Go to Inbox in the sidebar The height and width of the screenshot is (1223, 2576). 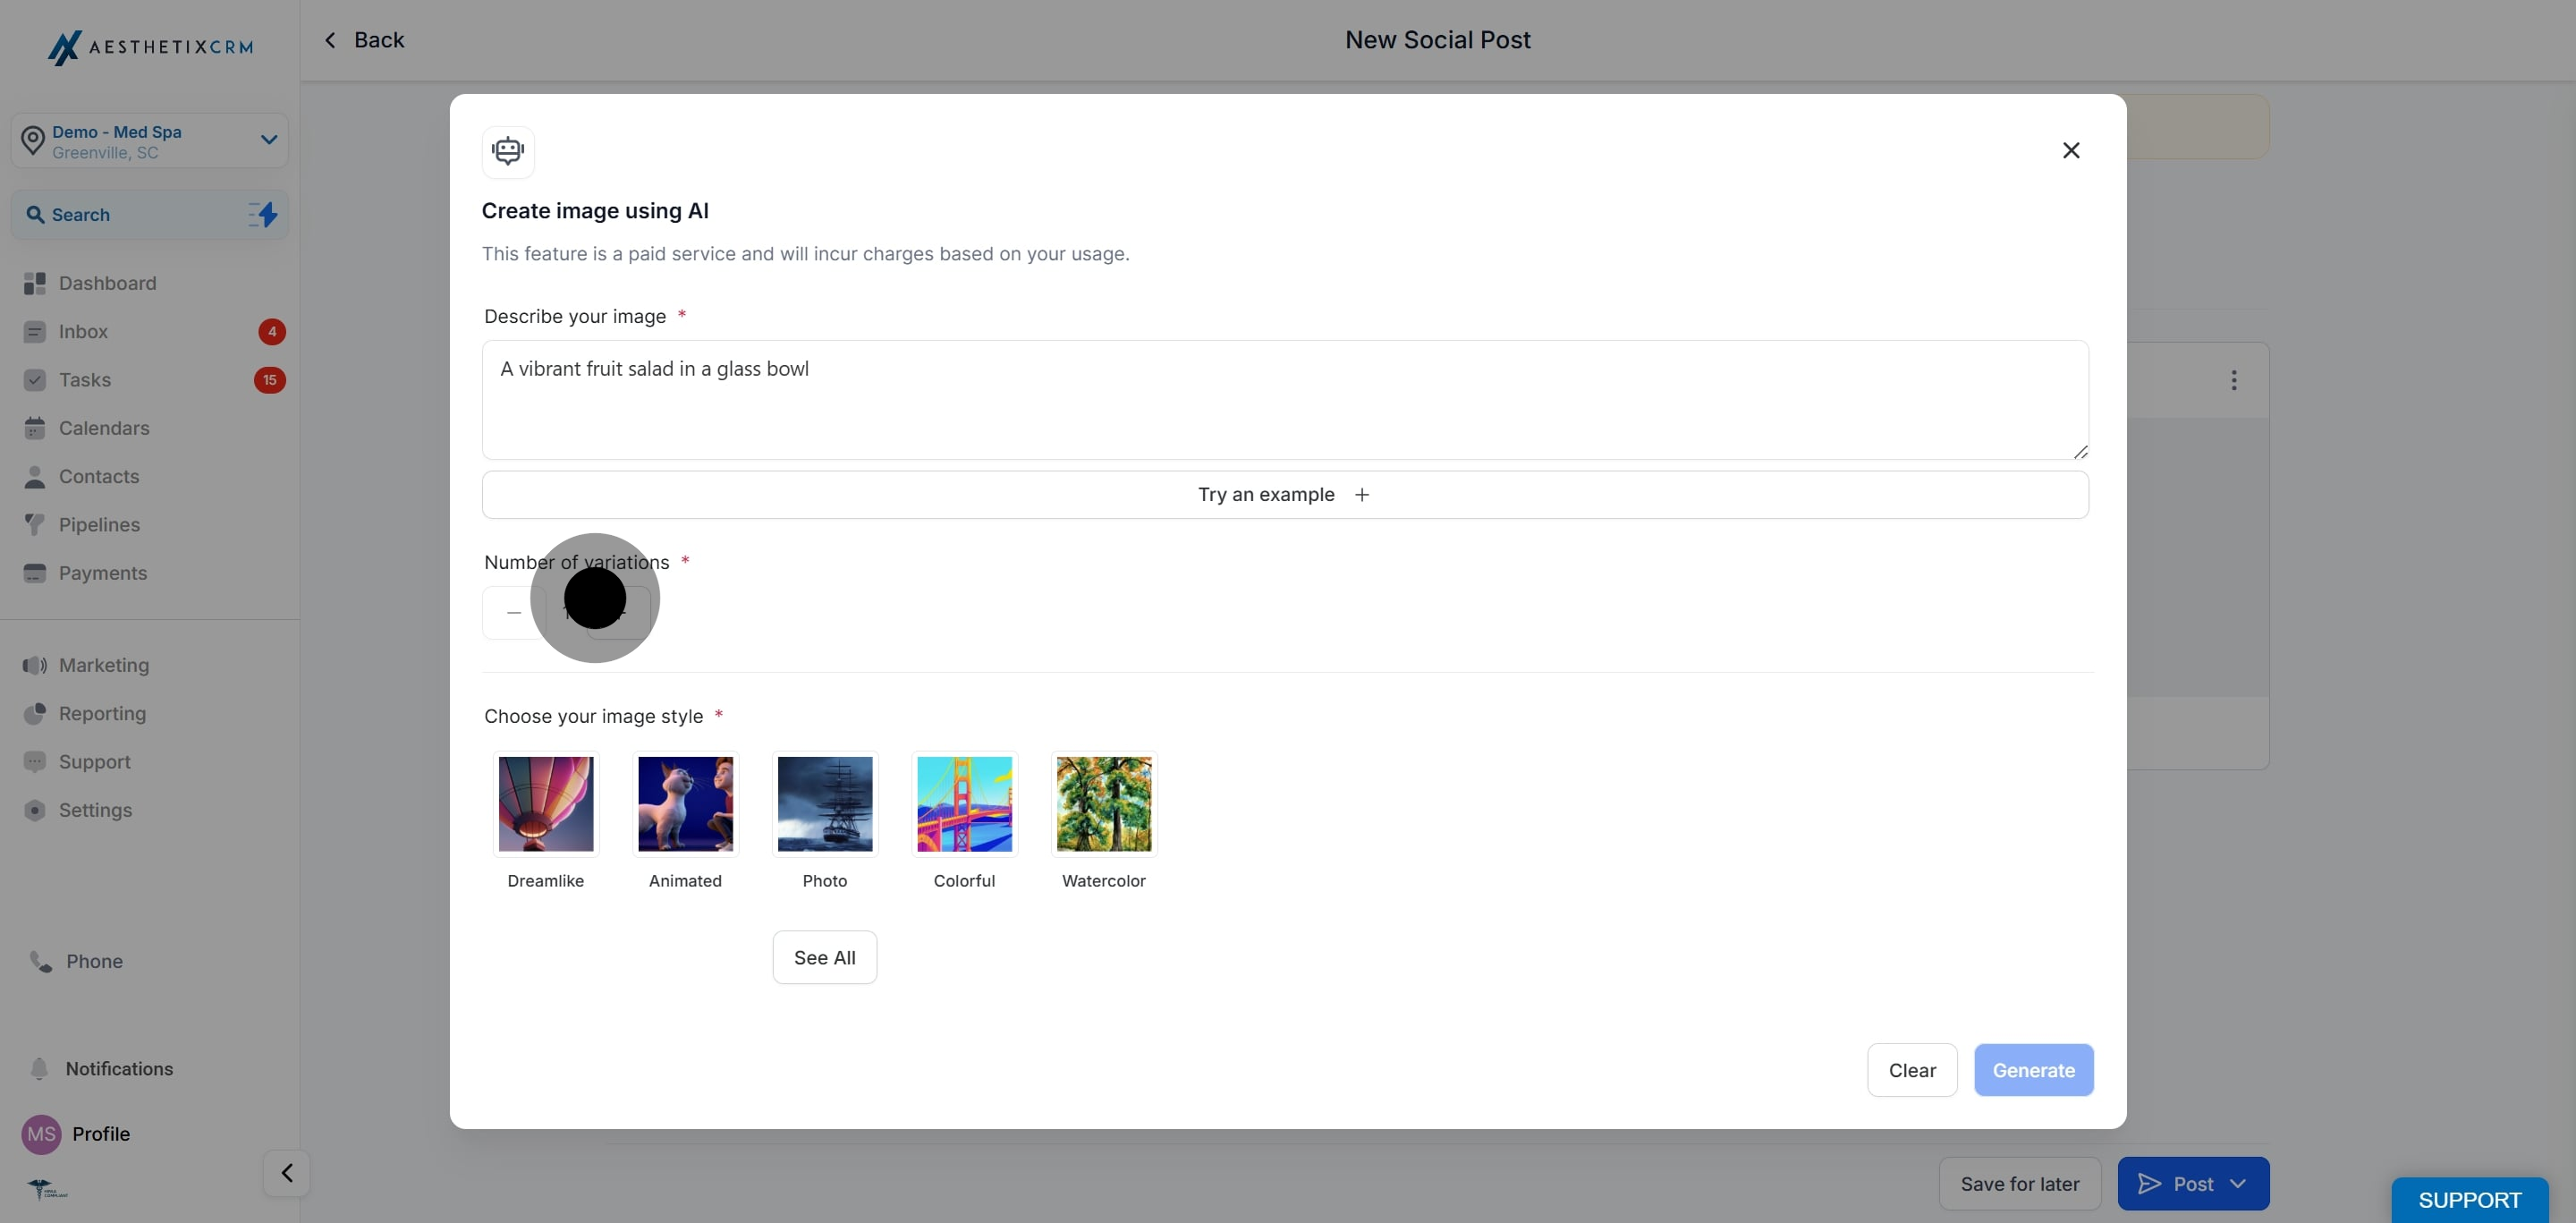click(x=83, y=331)
